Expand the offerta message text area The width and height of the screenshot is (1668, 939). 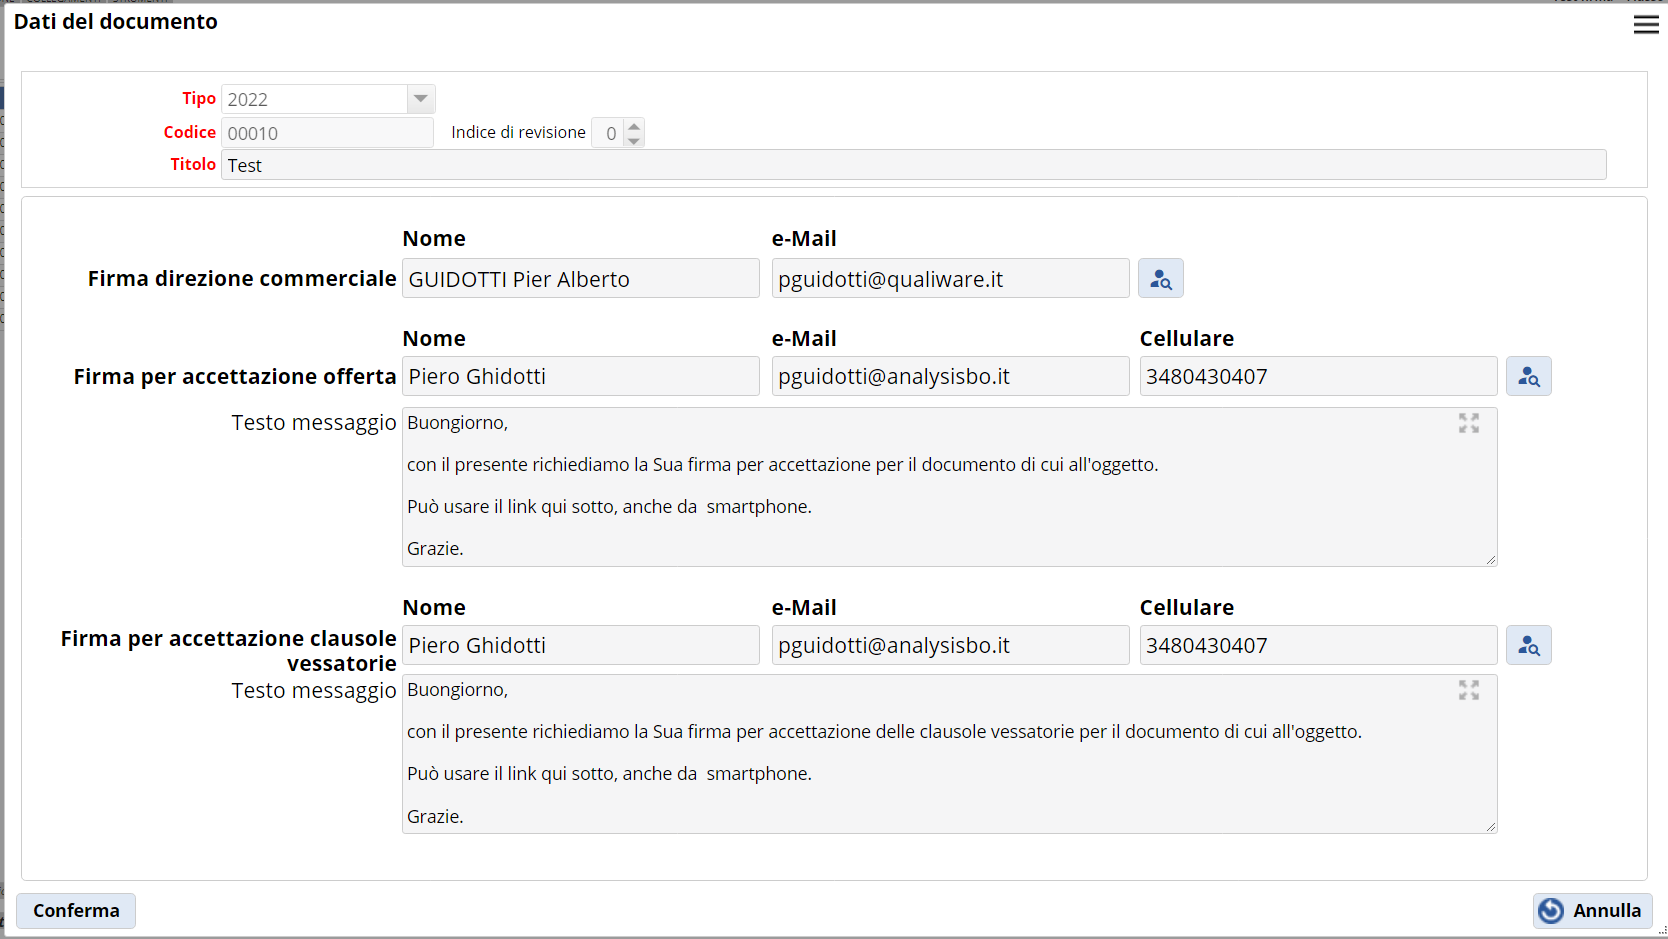pos(1468,423)
